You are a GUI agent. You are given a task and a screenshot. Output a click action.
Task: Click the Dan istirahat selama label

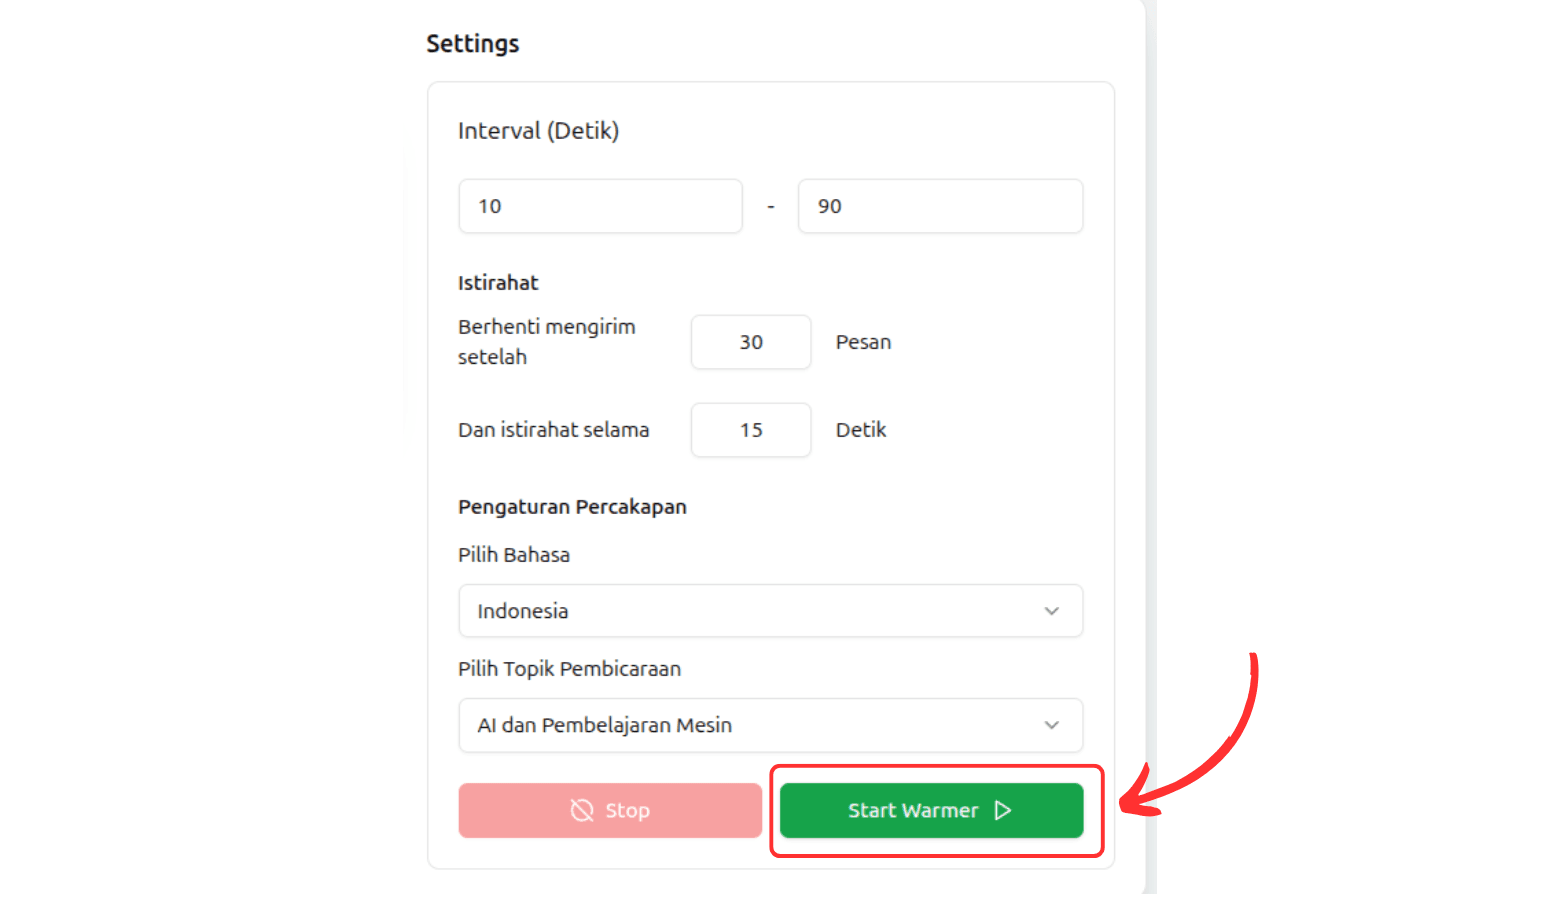tap(553, 430)
